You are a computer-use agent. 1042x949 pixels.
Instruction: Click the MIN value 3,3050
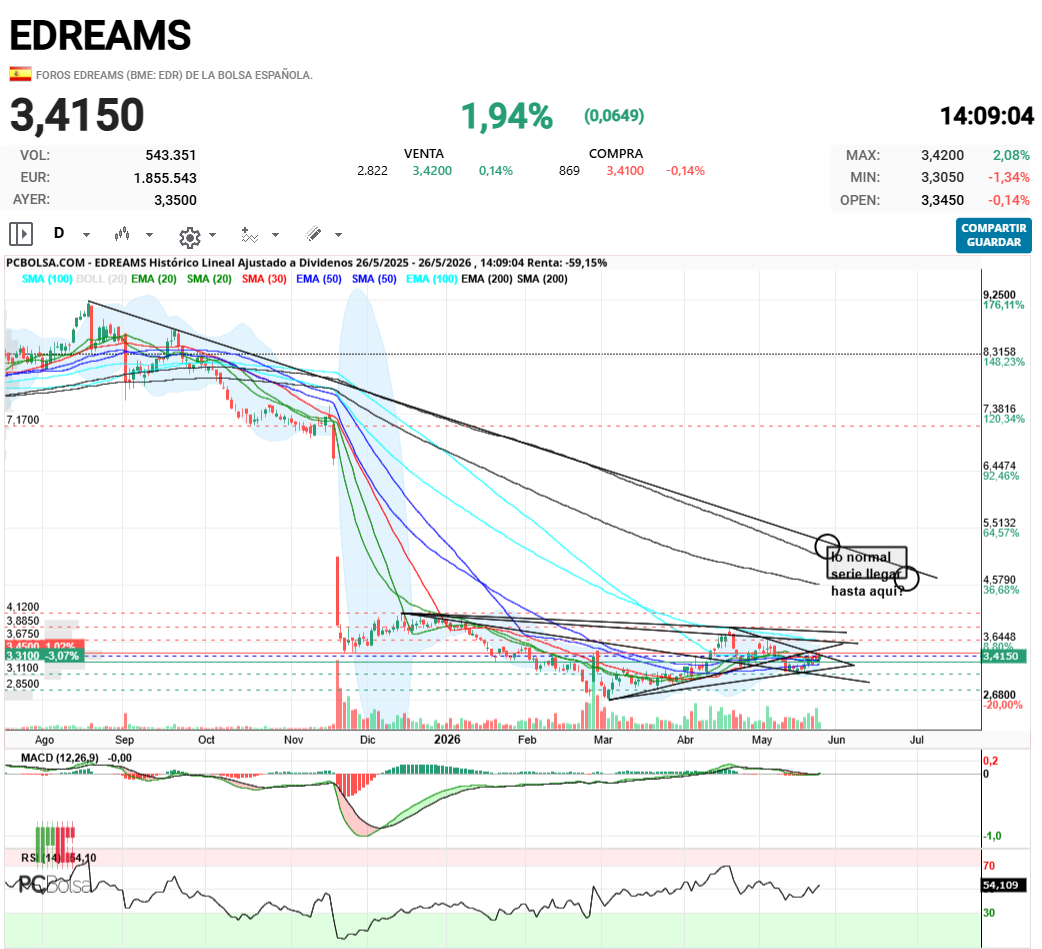(x=942, y=177)
